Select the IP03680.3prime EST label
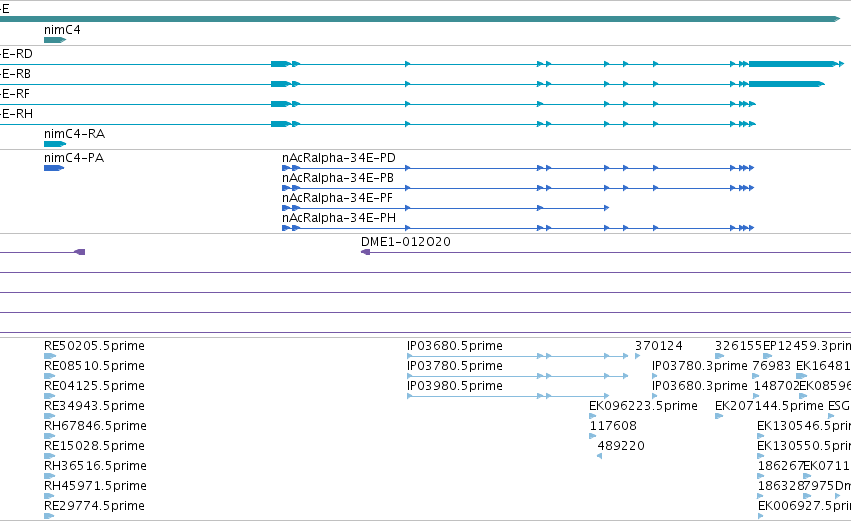The image size is (851, 521). click(700, 386)
